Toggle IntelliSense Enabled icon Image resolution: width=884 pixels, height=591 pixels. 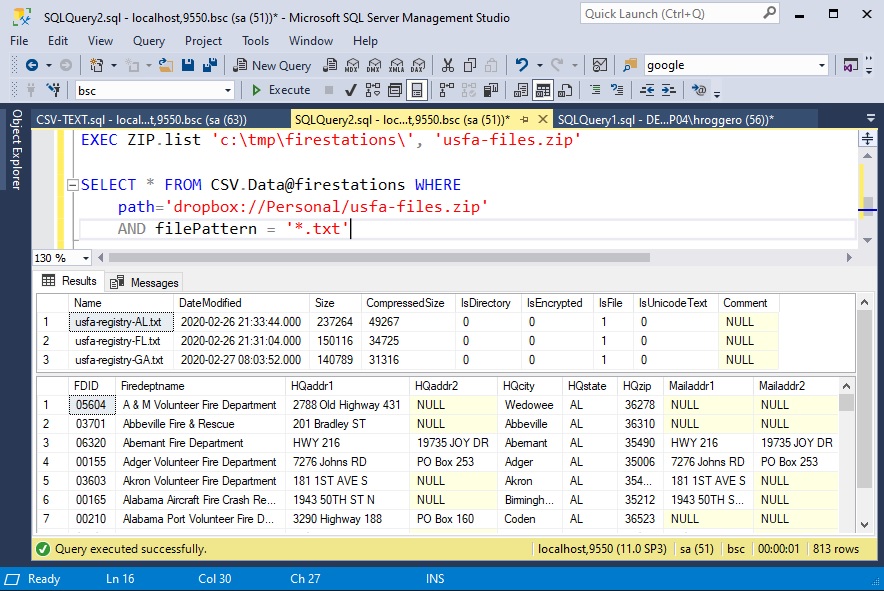[417, 90]
